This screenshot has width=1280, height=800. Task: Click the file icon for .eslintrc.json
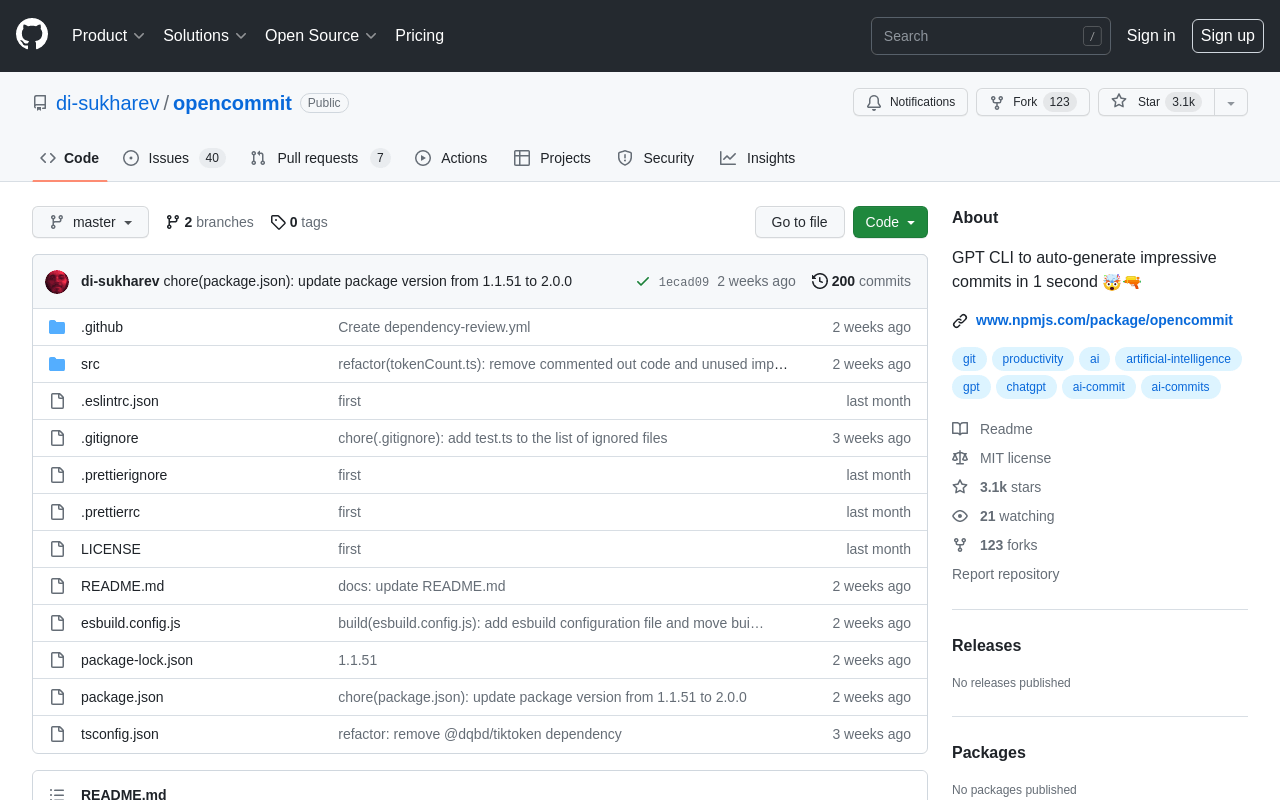pos(57,401)
